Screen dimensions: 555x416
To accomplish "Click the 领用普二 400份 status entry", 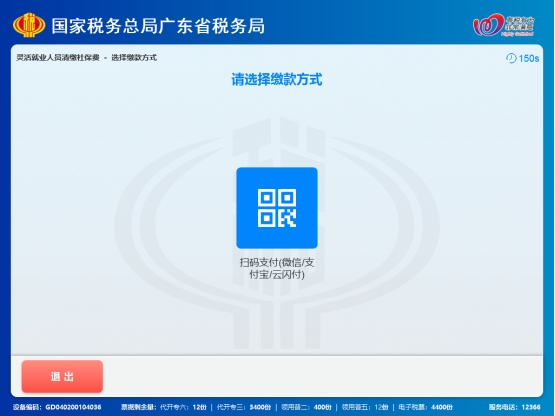I will 306,407.
